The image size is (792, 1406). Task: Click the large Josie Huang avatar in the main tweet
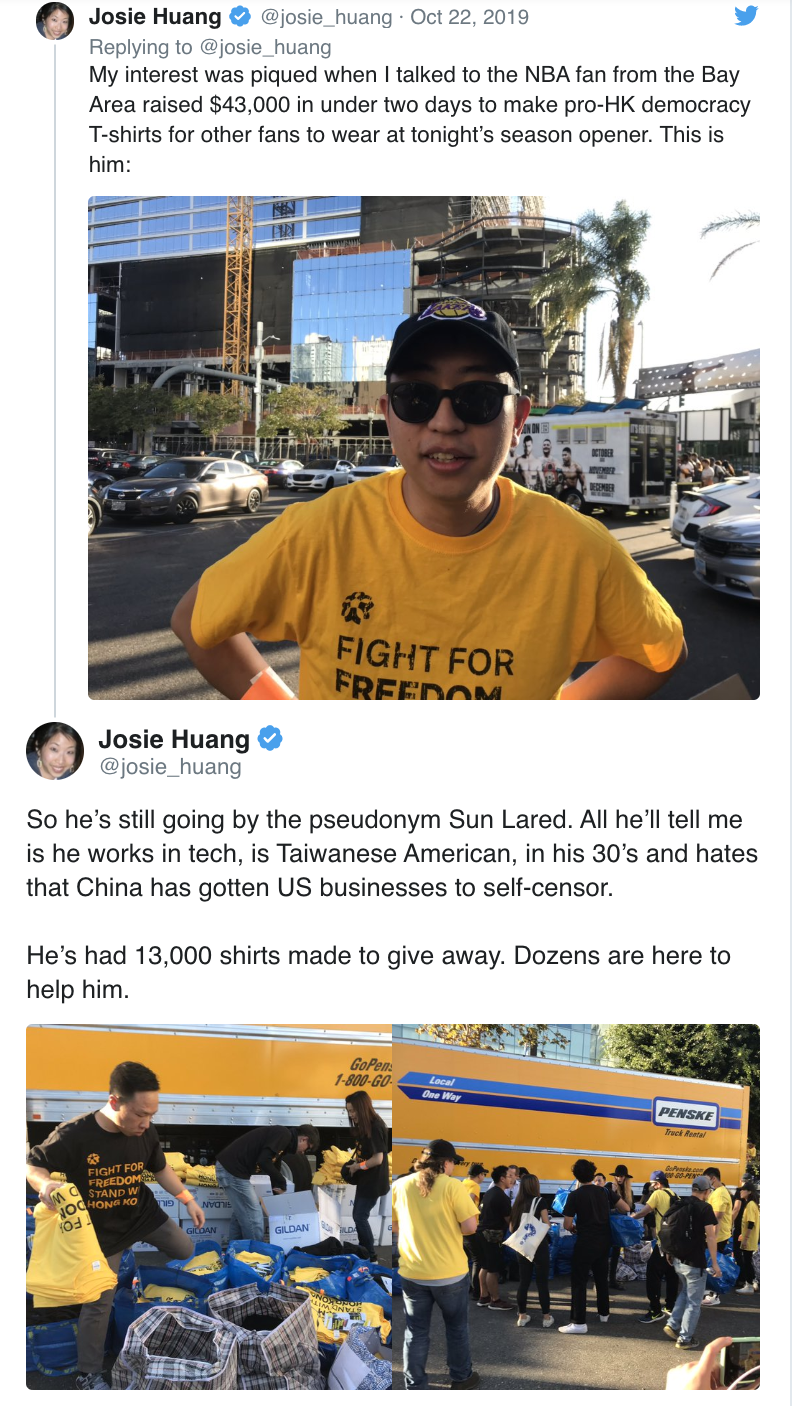coord(55,751)
